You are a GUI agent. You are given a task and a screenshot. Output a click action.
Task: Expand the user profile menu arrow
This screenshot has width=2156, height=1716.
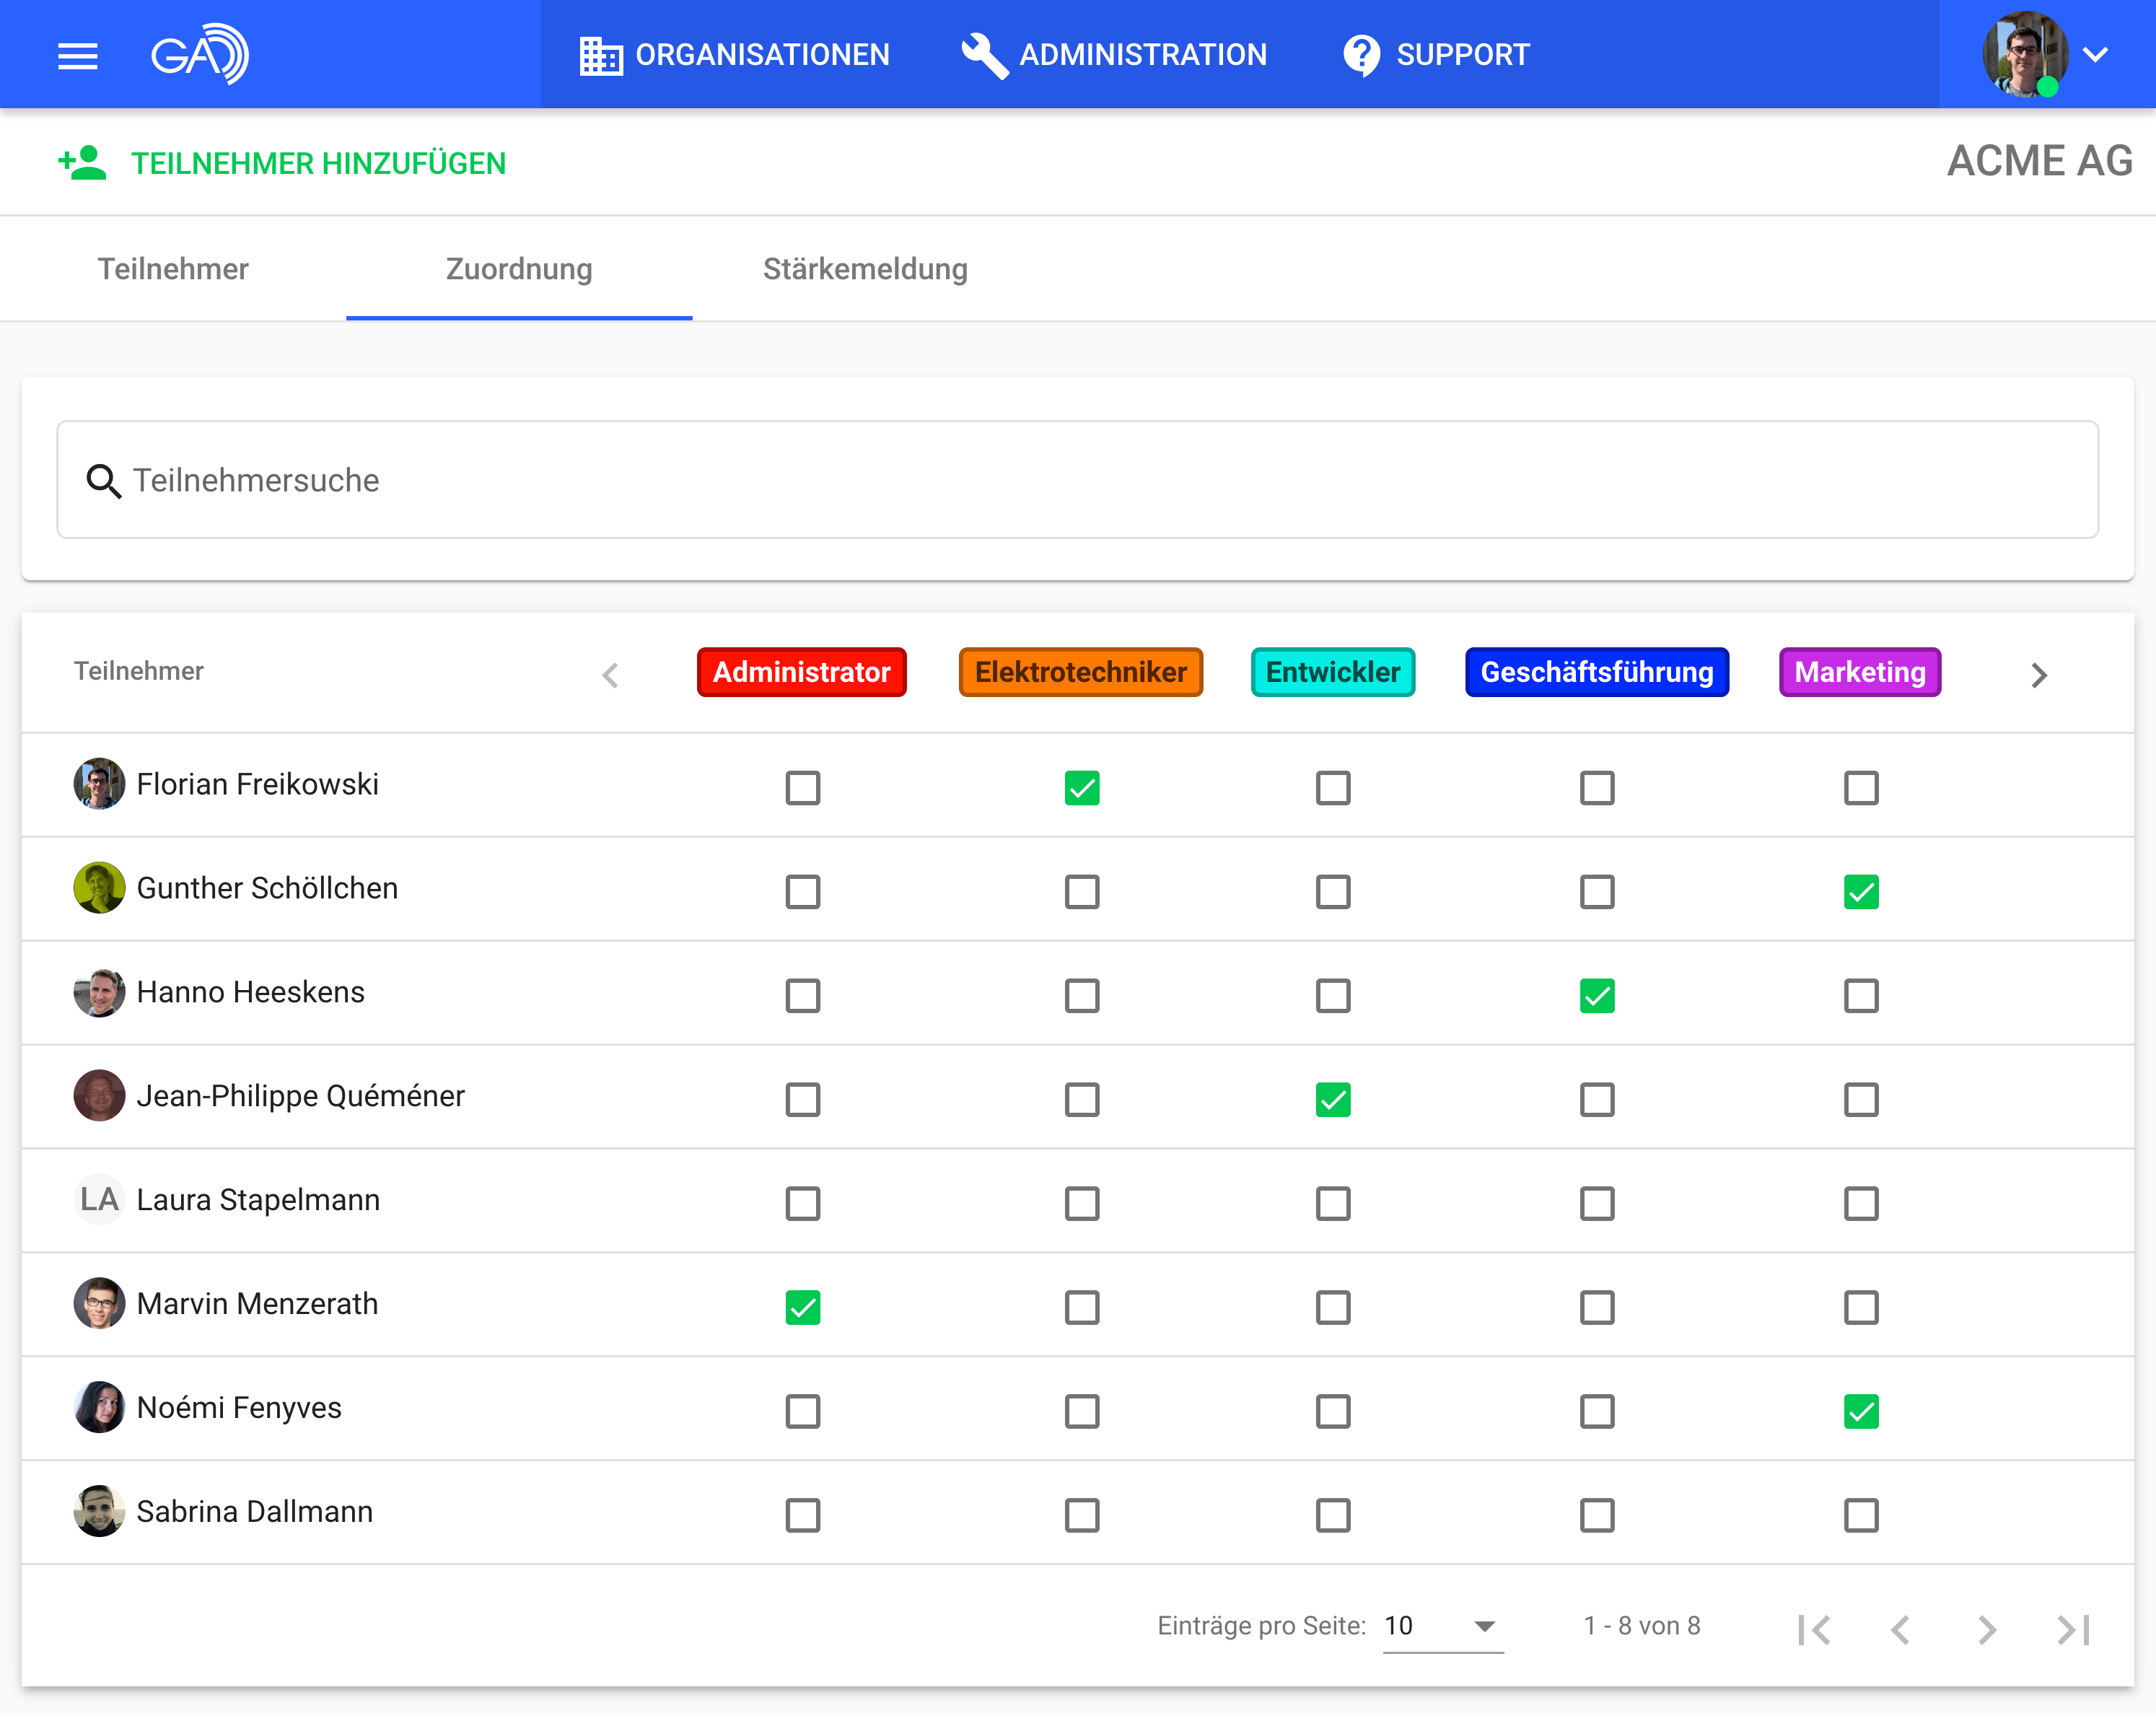(2096, 55)
